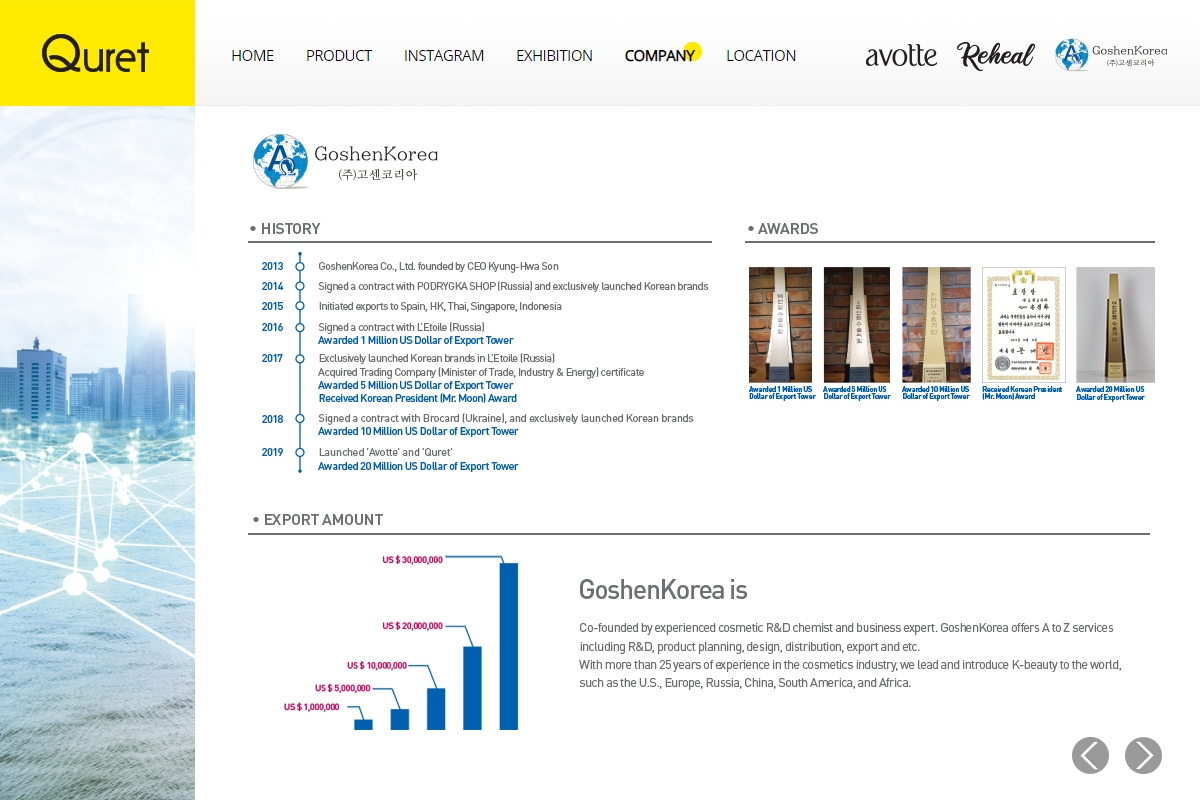1200x800 pixels.
Task: Open the INSTAGRAM menu item
Action: (x=444, y=56)
